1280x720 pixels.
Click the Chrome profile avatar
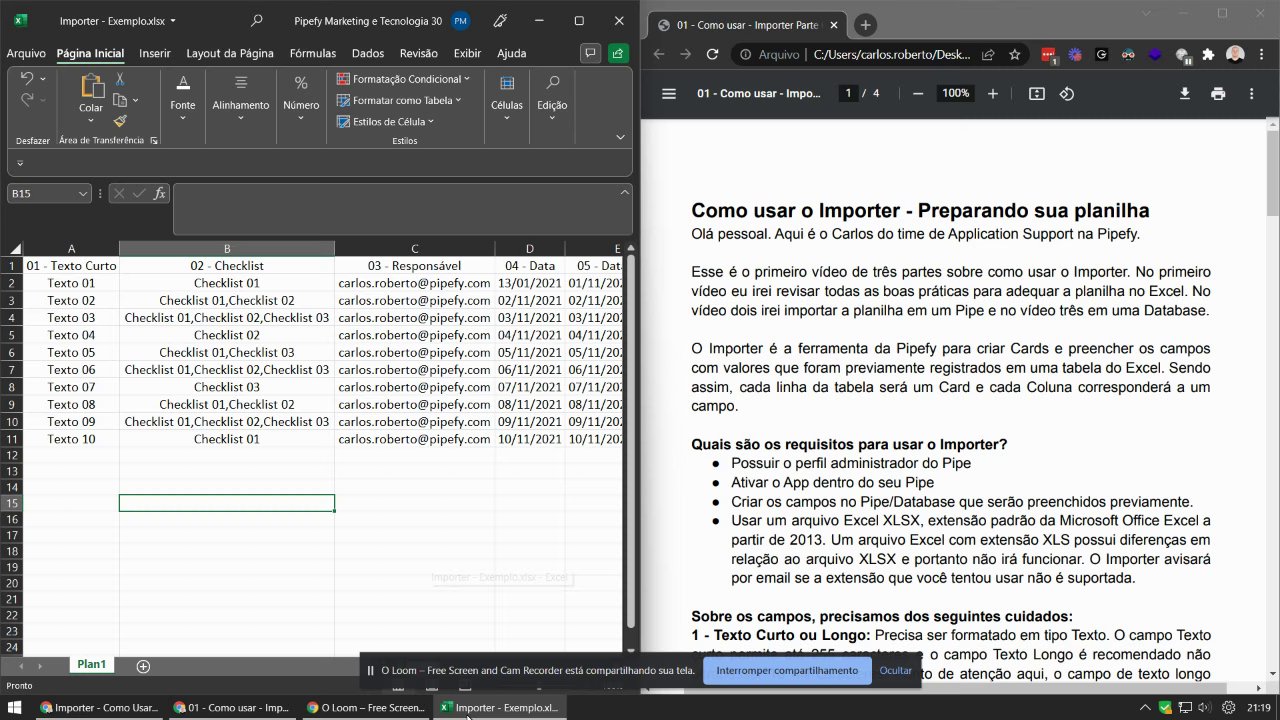tap(1235, 55)
